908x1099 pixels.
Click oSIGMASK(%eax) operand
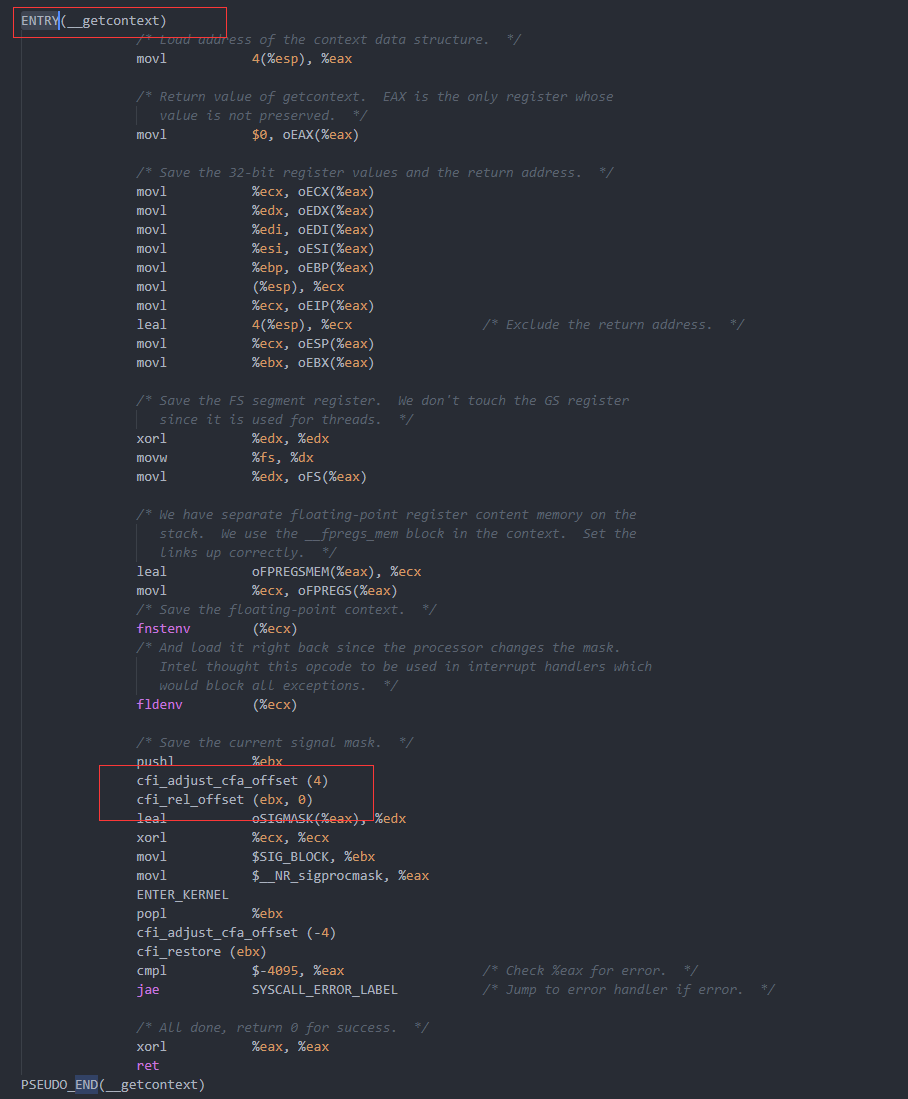(306, 819)
